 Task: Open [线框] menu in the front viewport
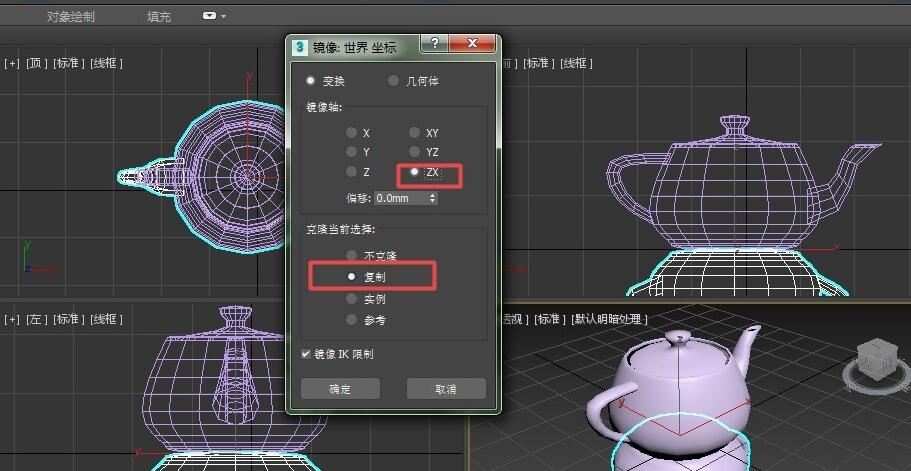(x=576, y=63)
